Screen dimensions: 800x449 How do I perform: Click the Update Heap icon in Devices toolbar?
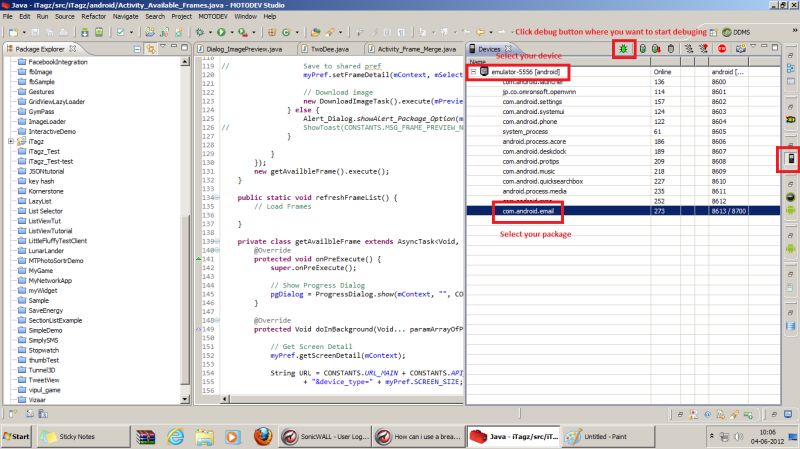click(643, 48)
